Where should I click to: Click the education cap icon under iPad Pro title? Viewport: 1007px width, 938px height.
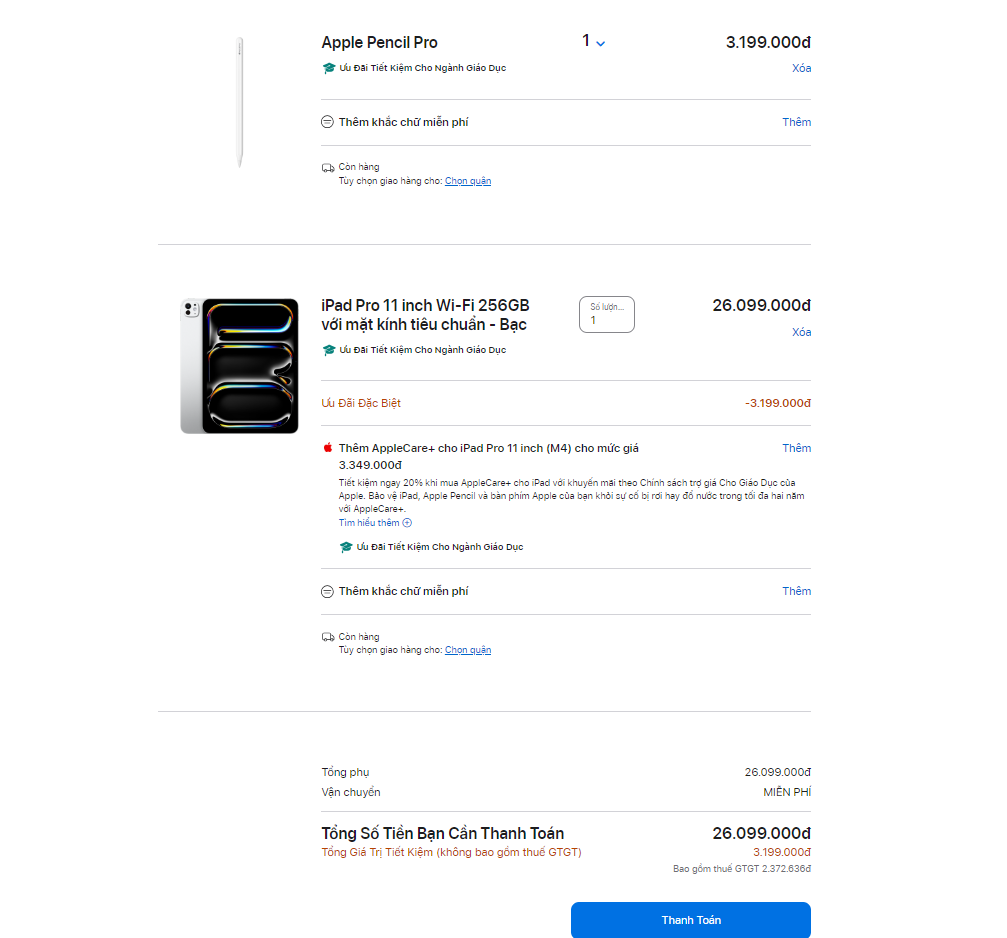(329, 350)
